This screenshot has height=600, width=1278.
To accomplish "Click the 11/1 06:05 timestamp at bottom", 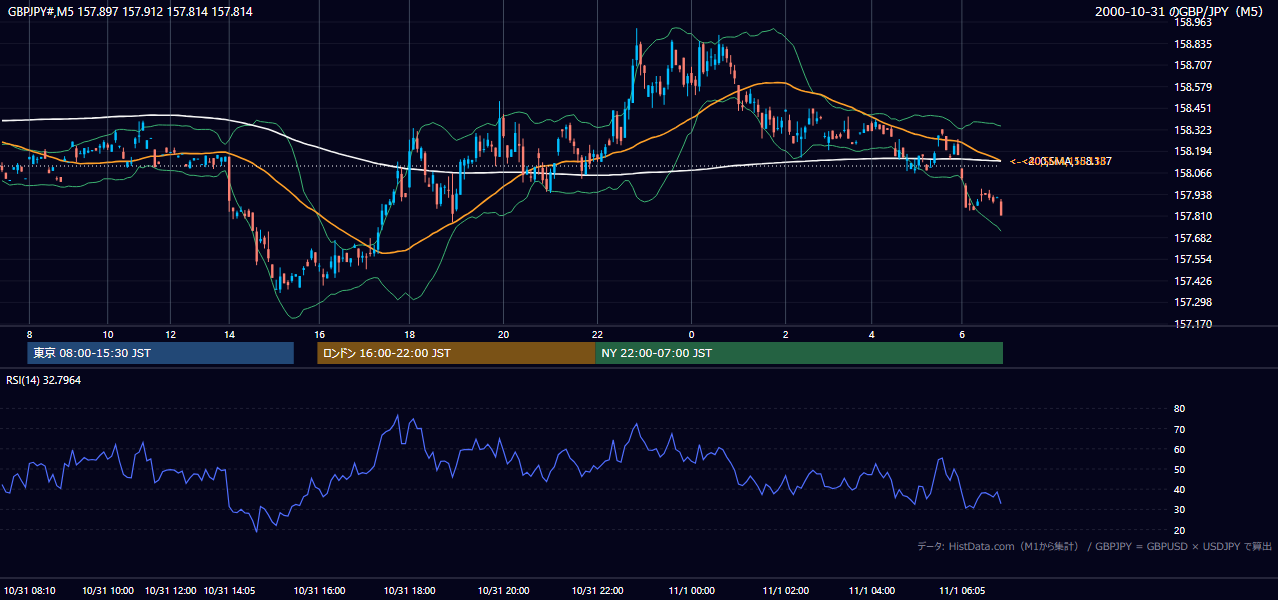I will [961, 591].
